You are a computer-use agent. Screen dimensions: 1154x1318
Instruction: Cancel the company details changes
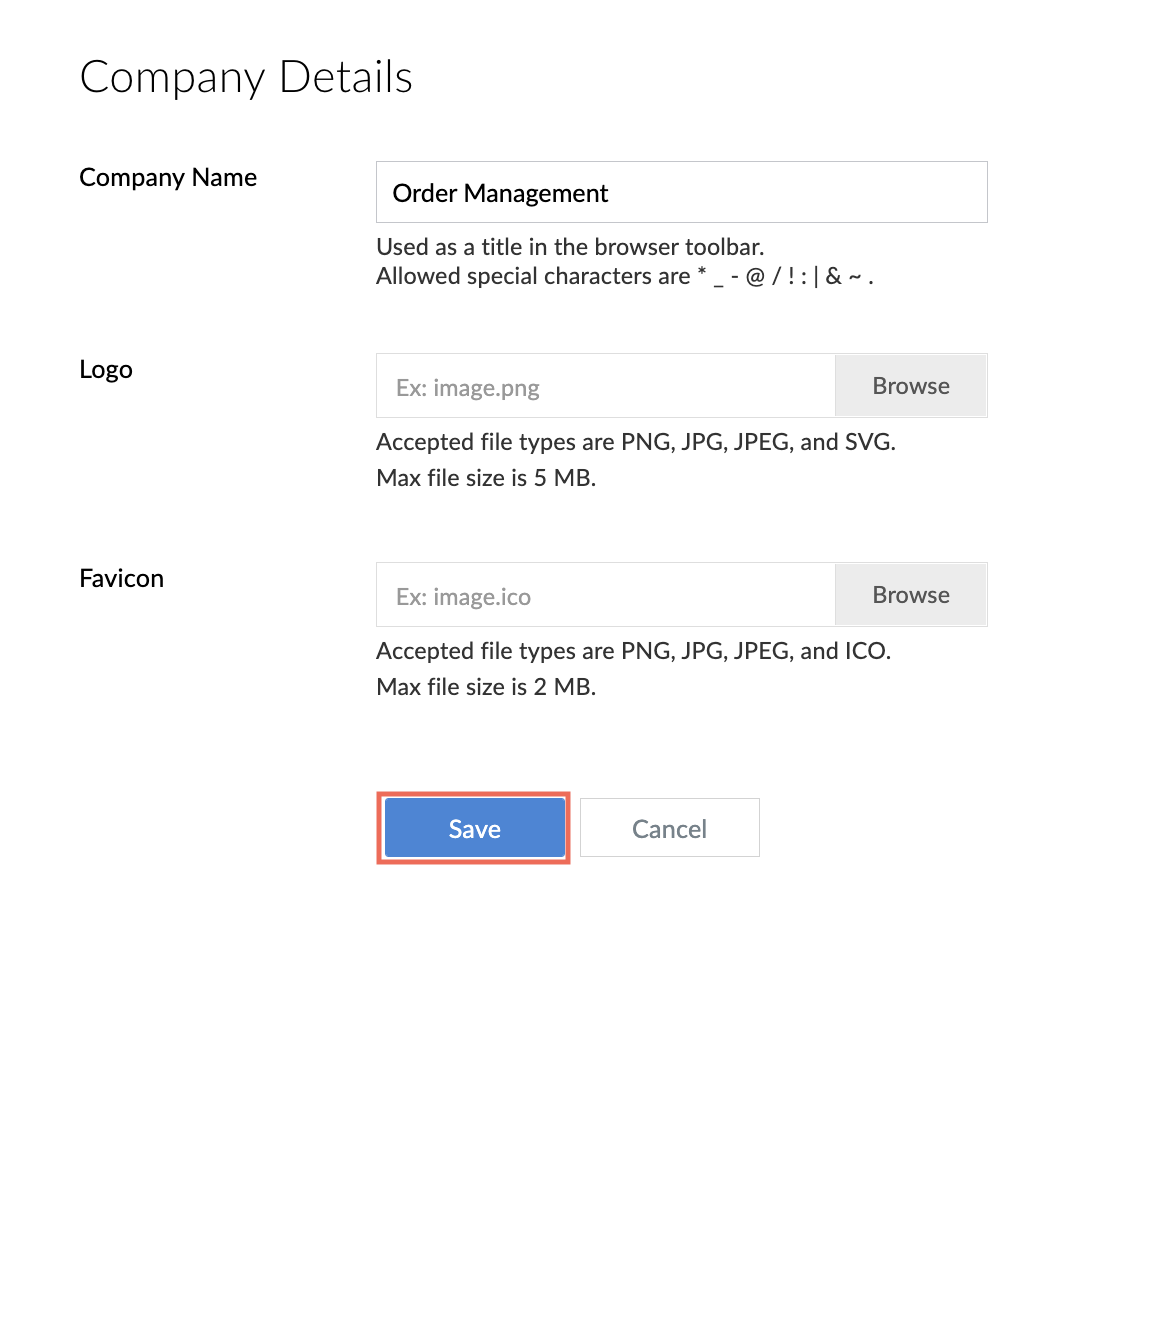click(x=670, y=828)
